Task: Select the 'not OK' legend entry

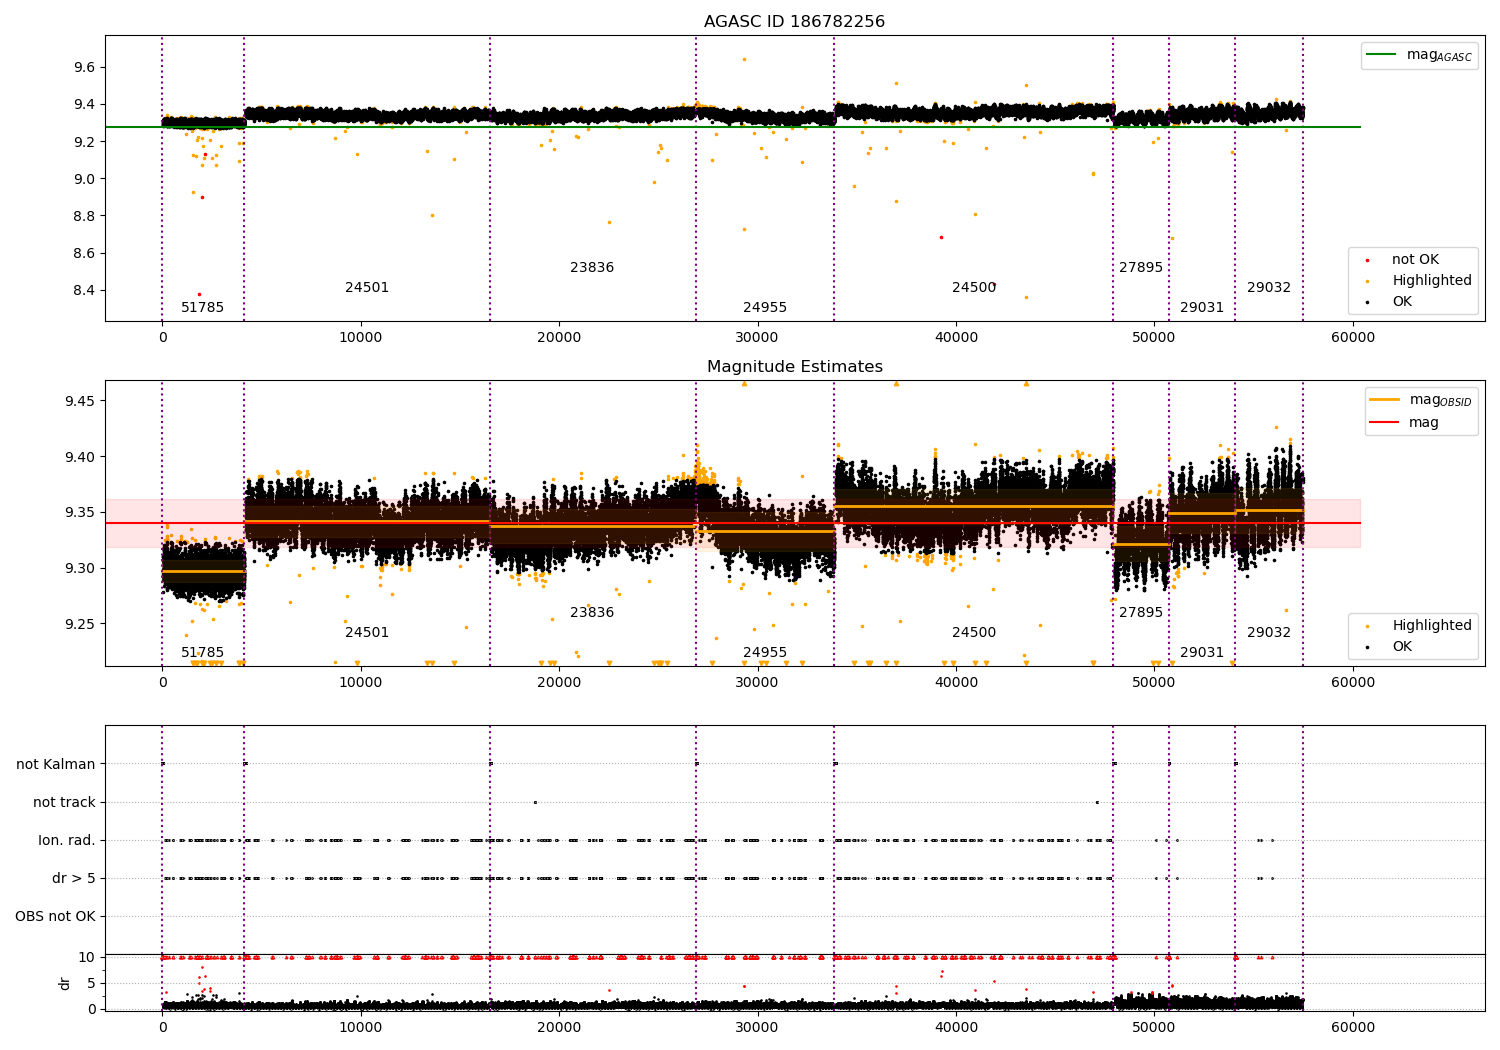Action: tap(1402, 260)
